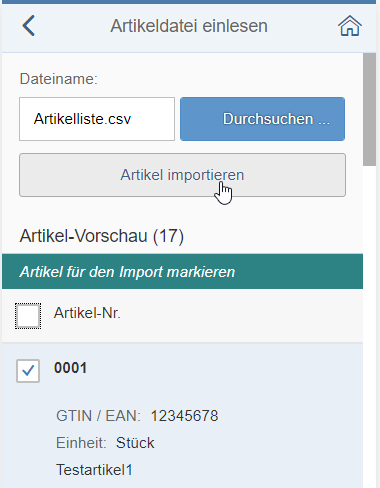Select the article number 0001 text
This screenshot has height=488, width=380.
[70, 368]
